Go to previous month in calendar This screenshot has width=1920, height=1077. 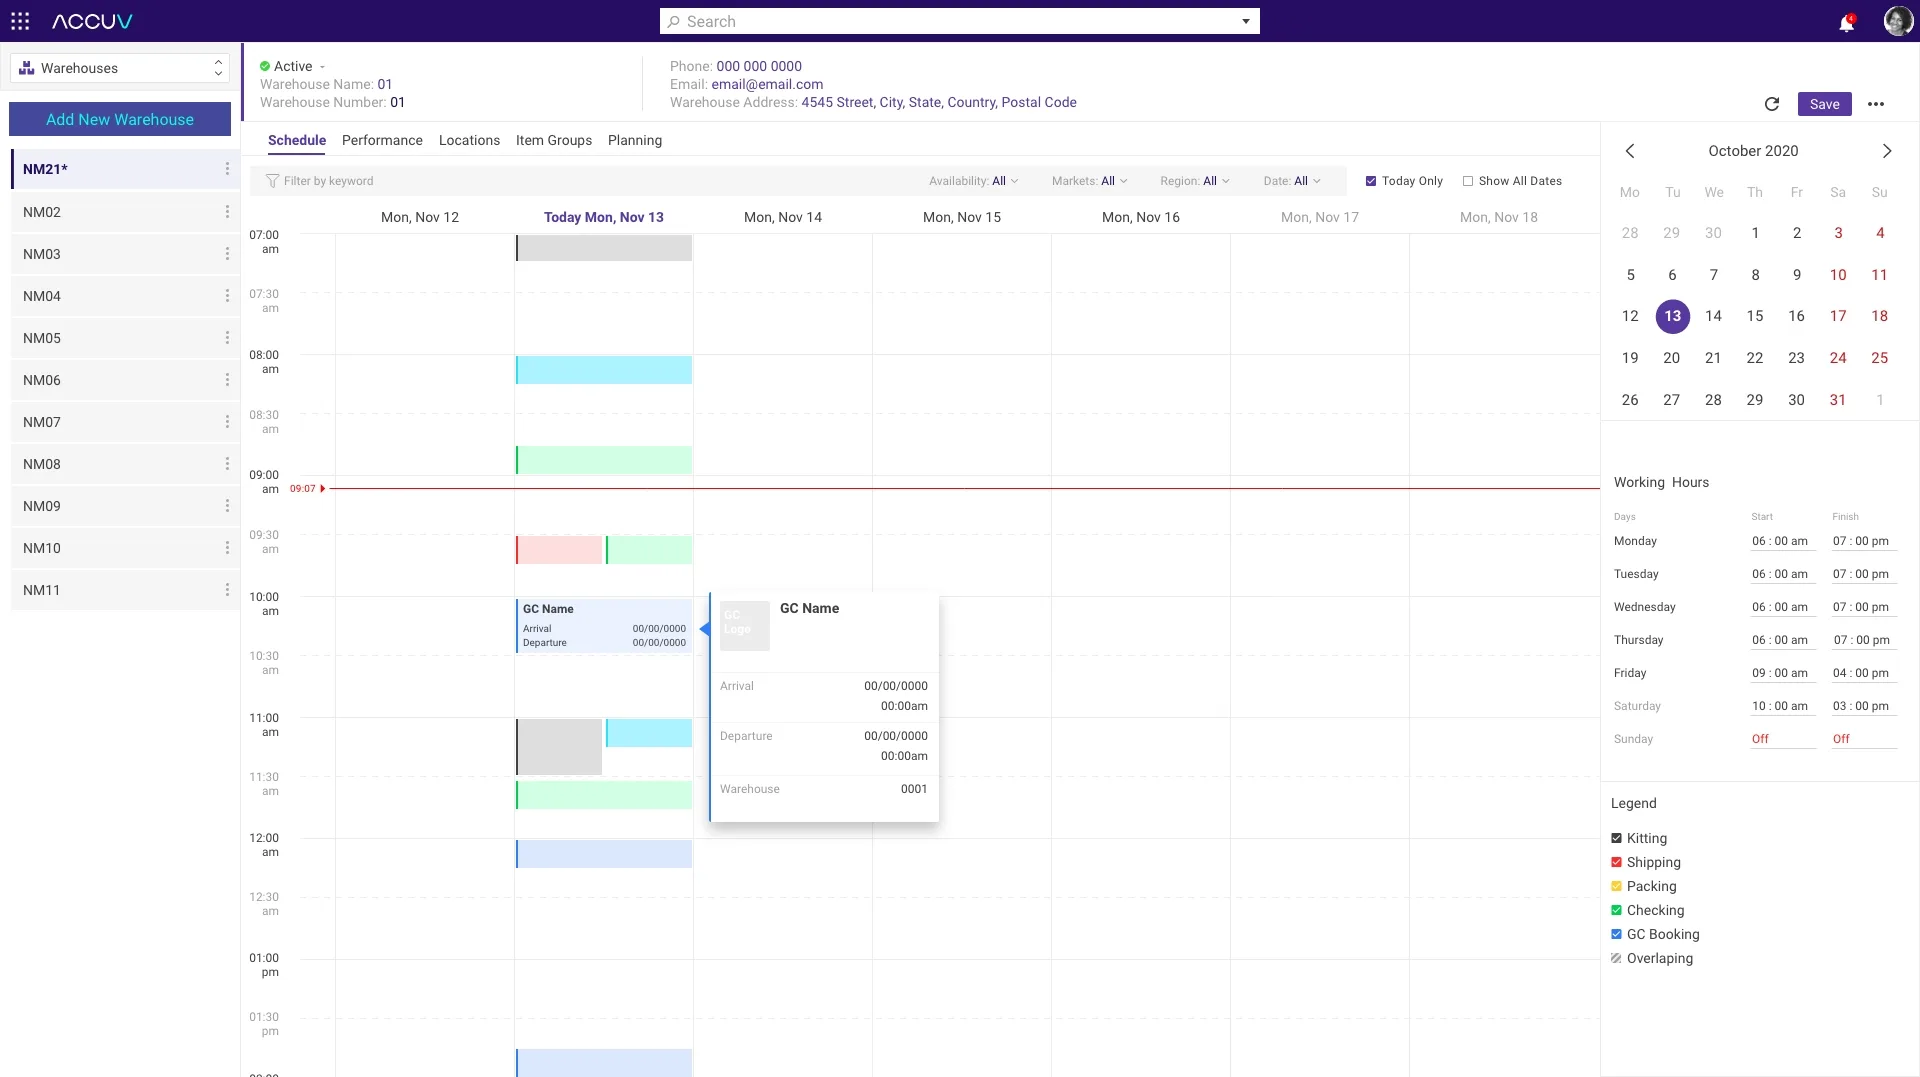[x=1630, y=151]
